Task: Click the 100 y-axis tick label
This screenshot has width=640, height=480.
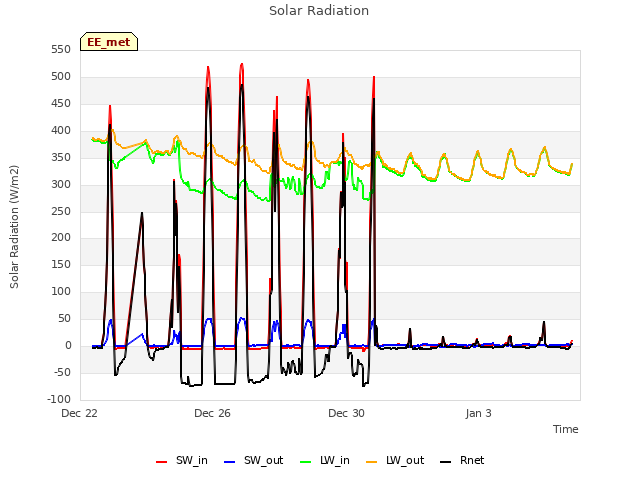Action: pos(61,291)
